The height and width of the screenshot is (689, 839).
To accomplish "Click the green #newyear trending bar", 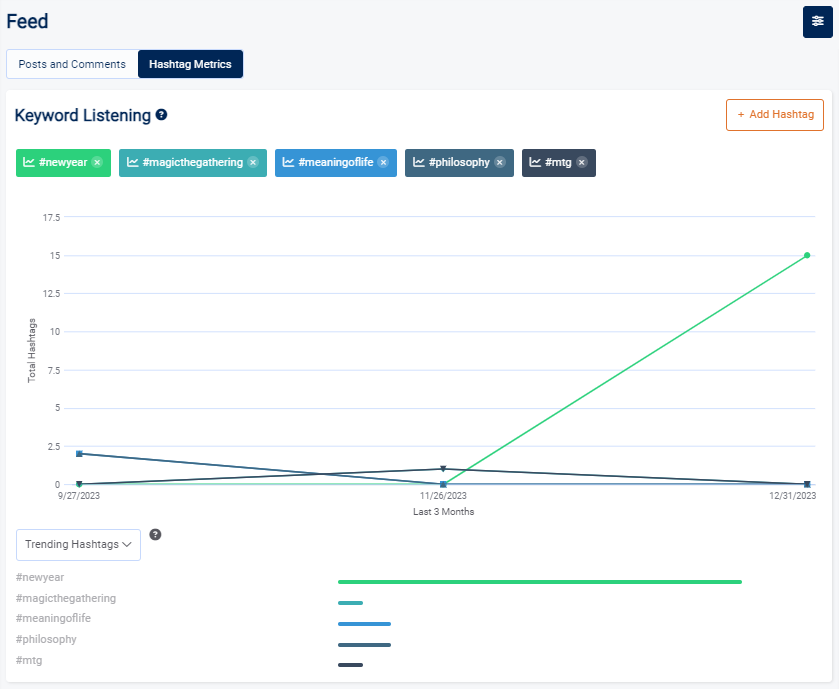I will [539, 581].
